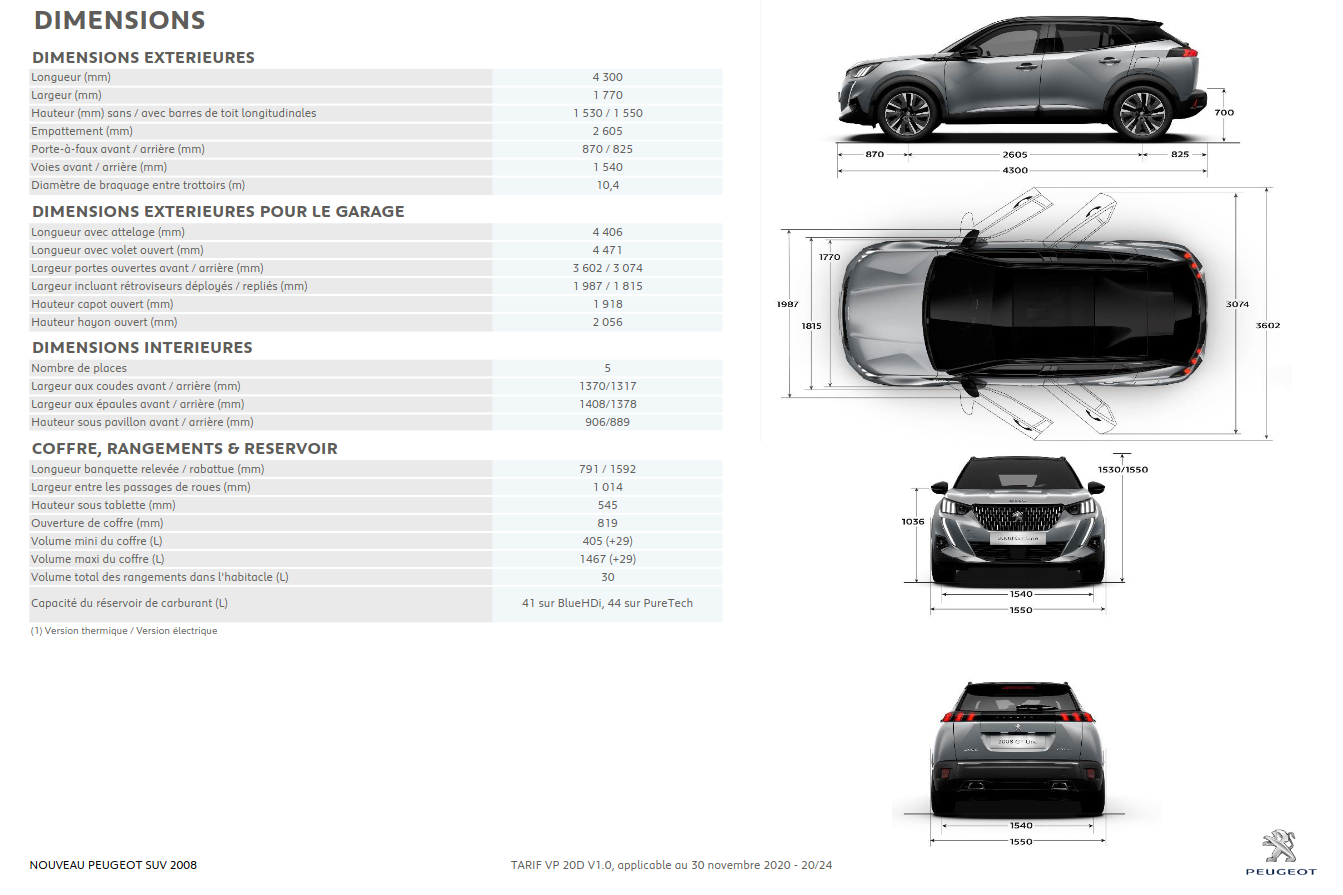The width and height of the screenshot is (1343, 895).
Task: Click the 700 dimension label on side view
Action: 1224,113
